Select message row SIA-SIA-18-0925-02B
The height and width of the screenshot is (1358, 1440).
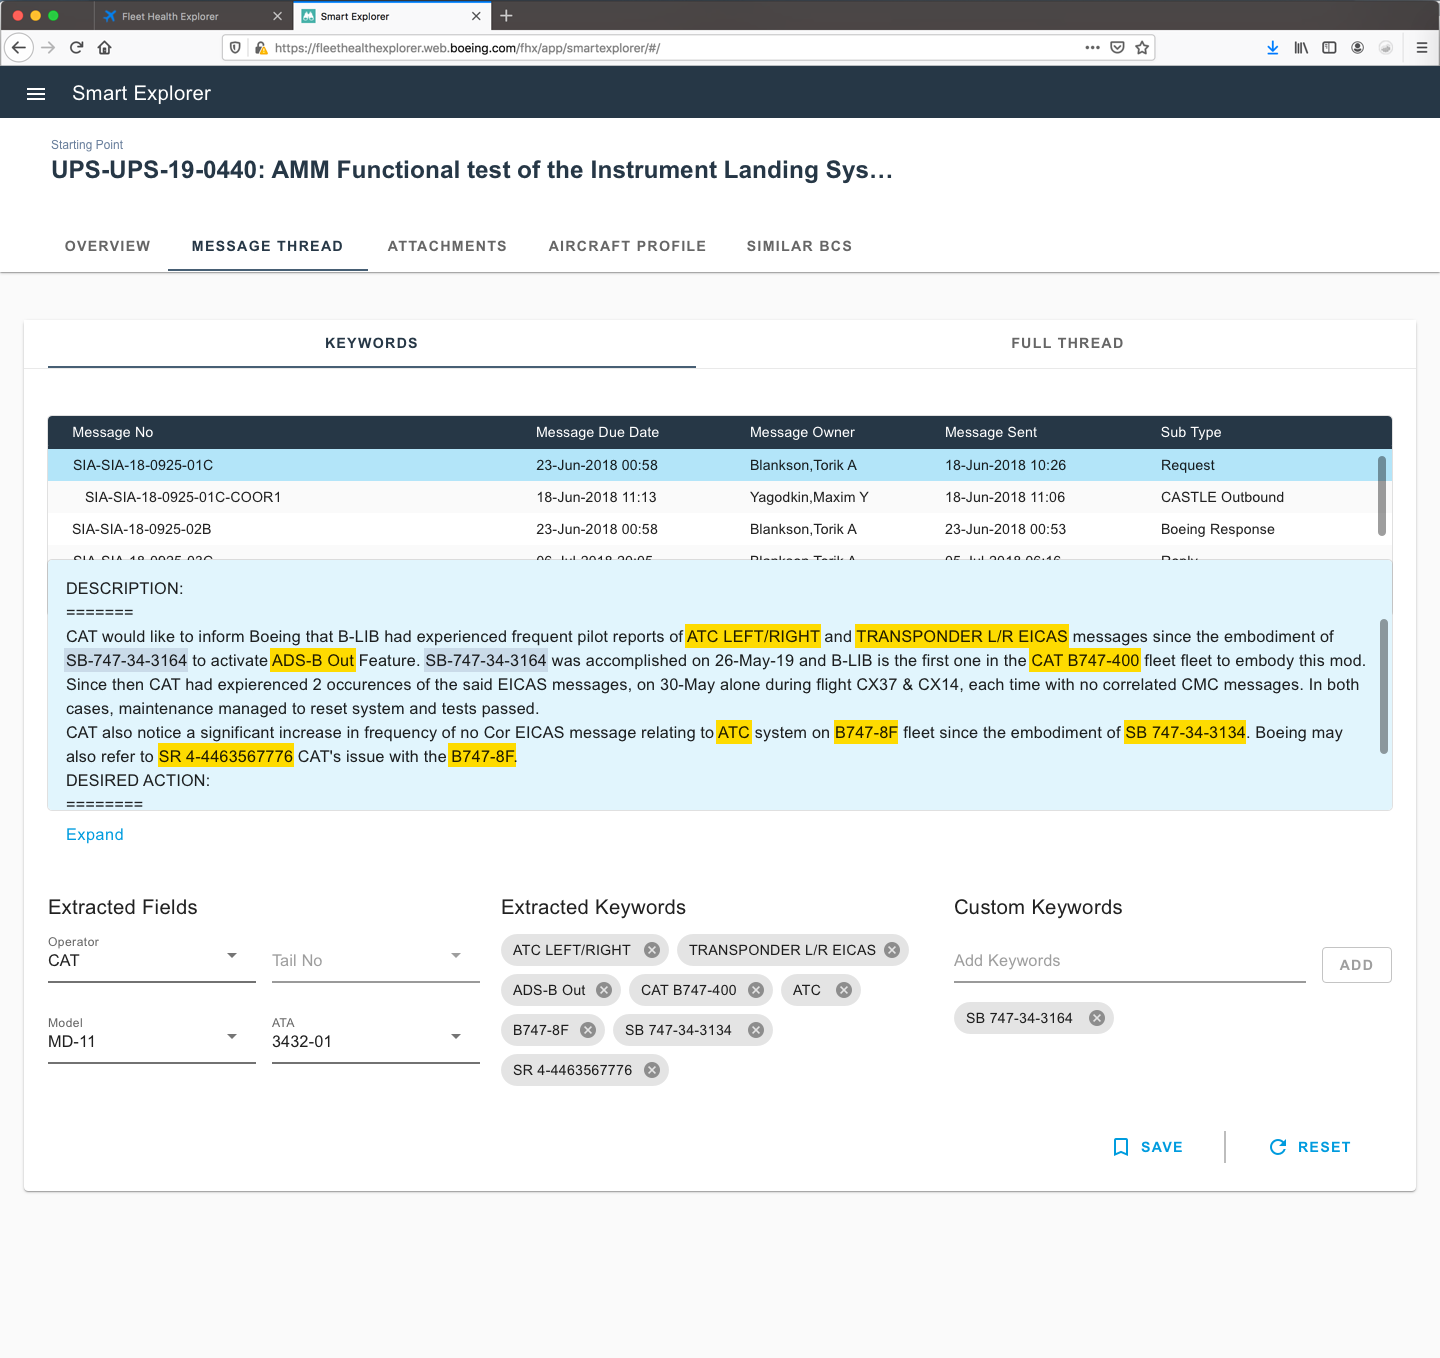point(142,529)
